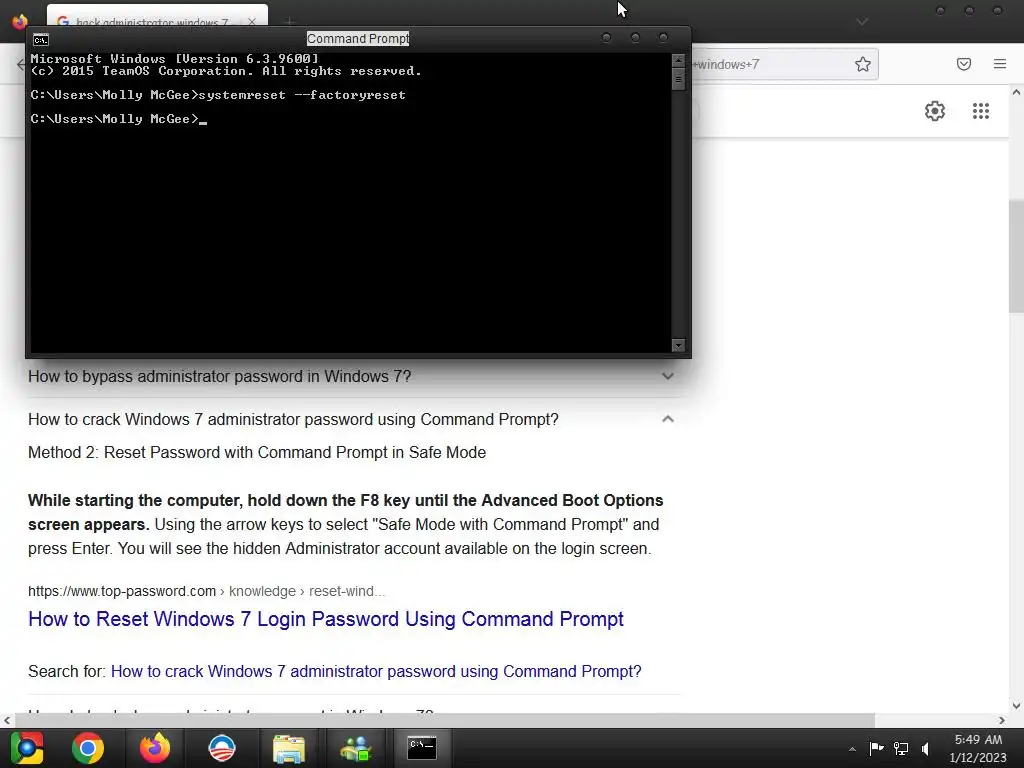Search for 'How to crack Windows 7' link
Viewport: 1024px width, 768px height.
tap(376, 671)
